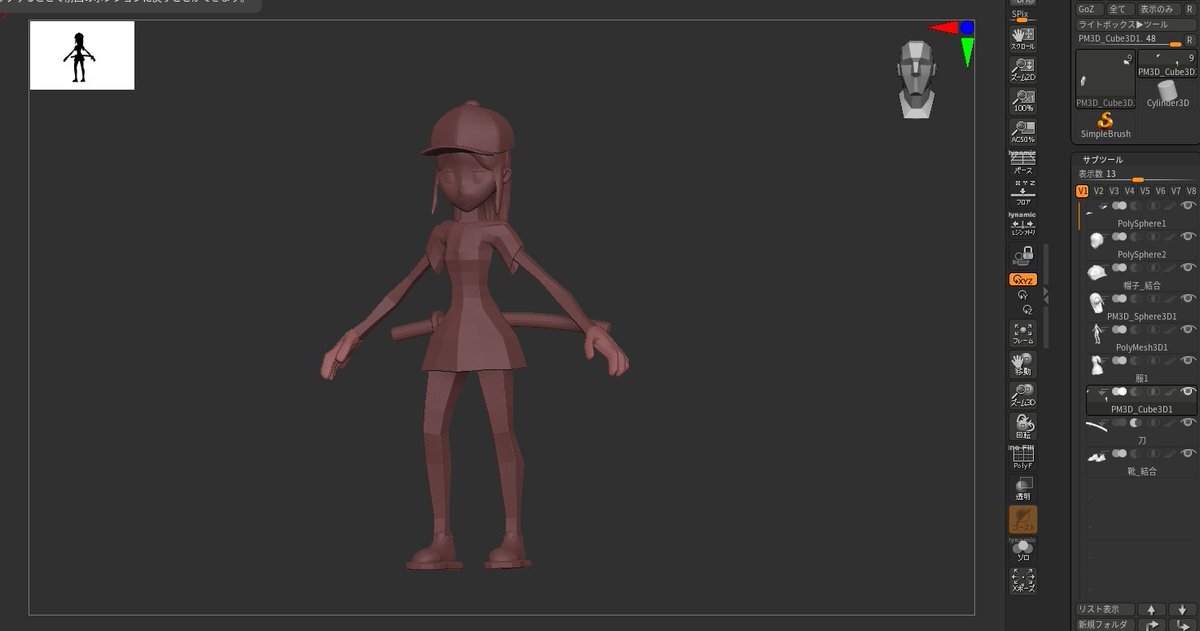Move subtool up with curved arrow
The image size is (1200, 631).
[1151, 624]
